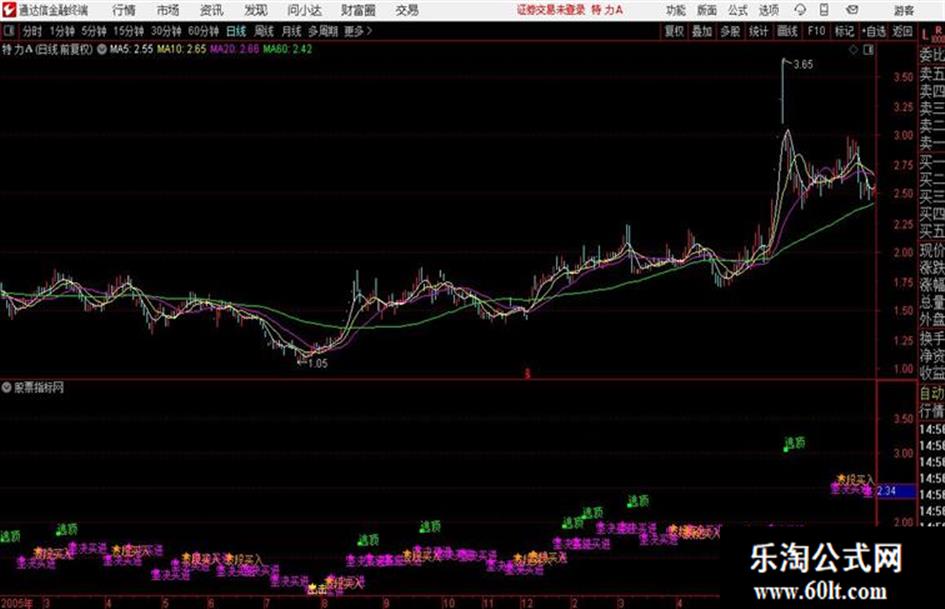Toggle the 自选 watchlist button

pyautogui.click(x=874, y=31)
